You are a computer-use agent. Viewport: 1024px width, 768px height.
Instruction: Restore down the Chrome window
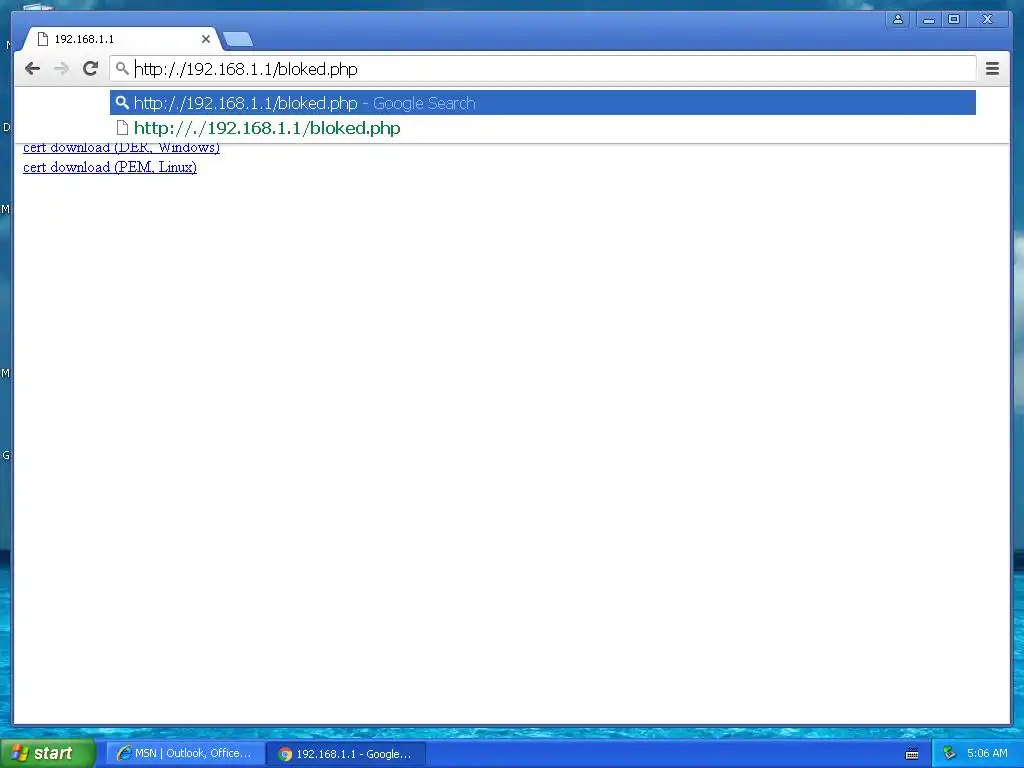point(954,19)
